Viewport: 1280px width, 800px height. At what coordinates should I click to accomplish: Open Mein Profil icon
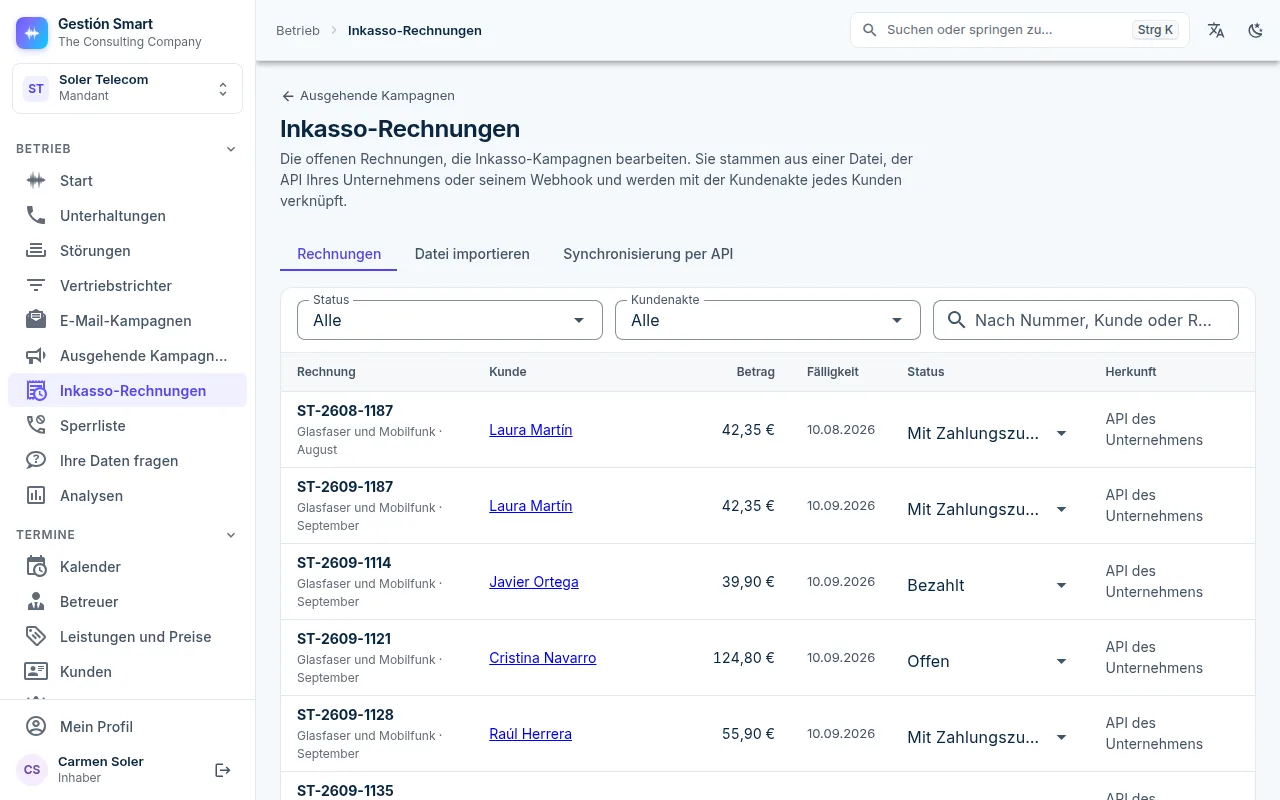pyautogui.click(x=36, y=727)
